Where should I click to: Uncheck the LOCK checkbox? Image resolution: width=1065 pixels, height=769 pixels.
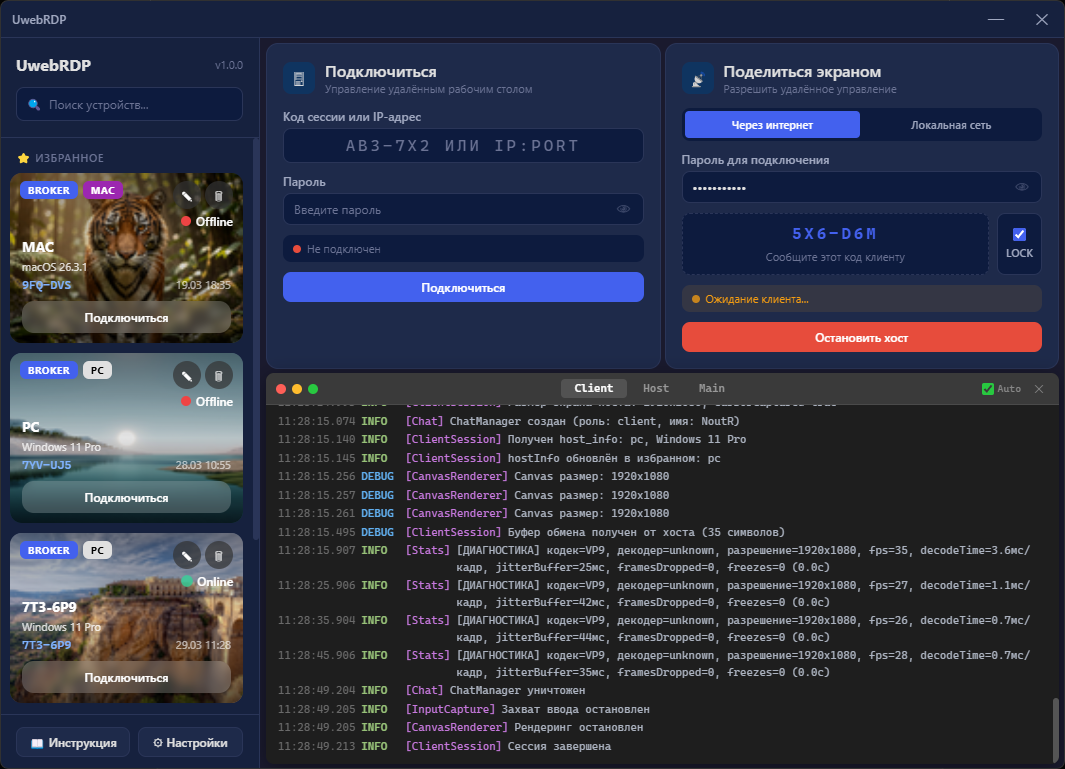(x=1018, y=236)
